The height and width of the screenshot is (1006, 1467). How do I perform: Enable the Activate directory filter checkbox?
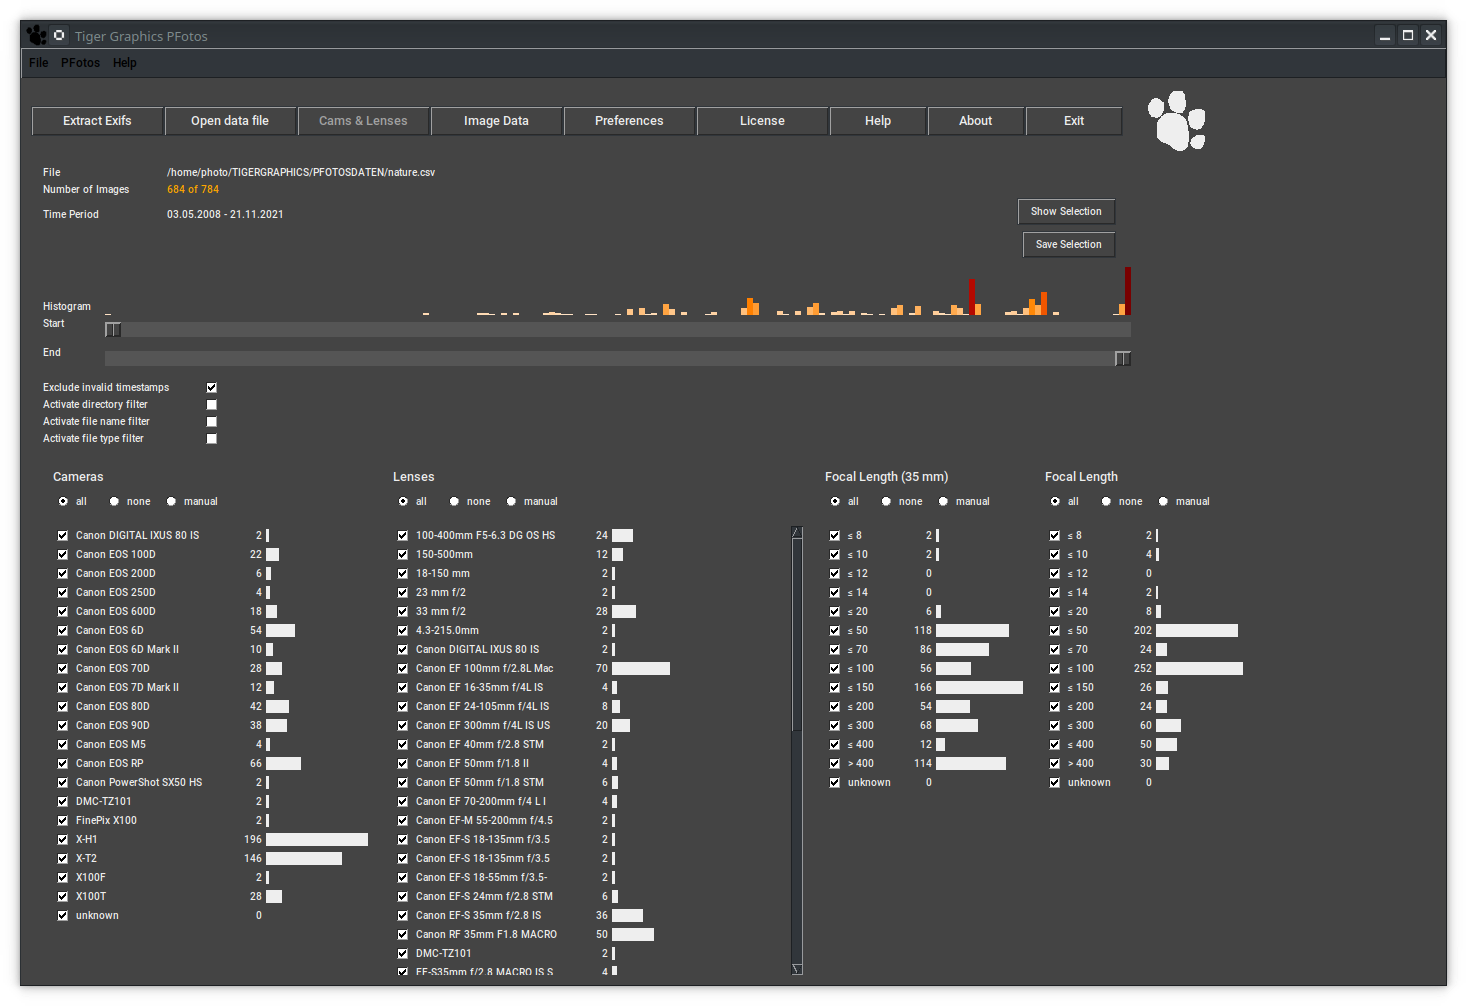pyautogui.click(x=211, y=405)
